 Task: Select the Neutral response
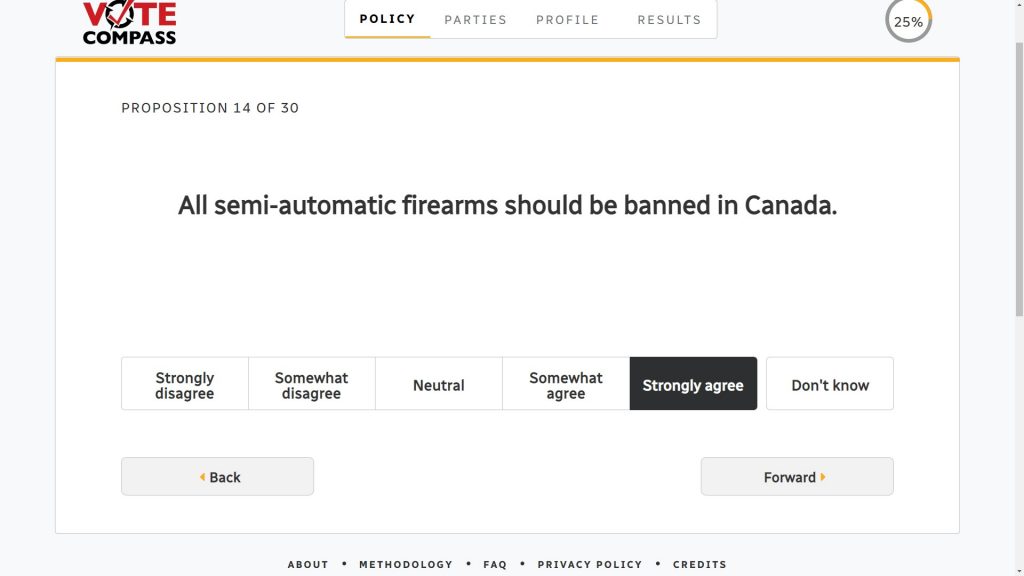click(439, 385)
